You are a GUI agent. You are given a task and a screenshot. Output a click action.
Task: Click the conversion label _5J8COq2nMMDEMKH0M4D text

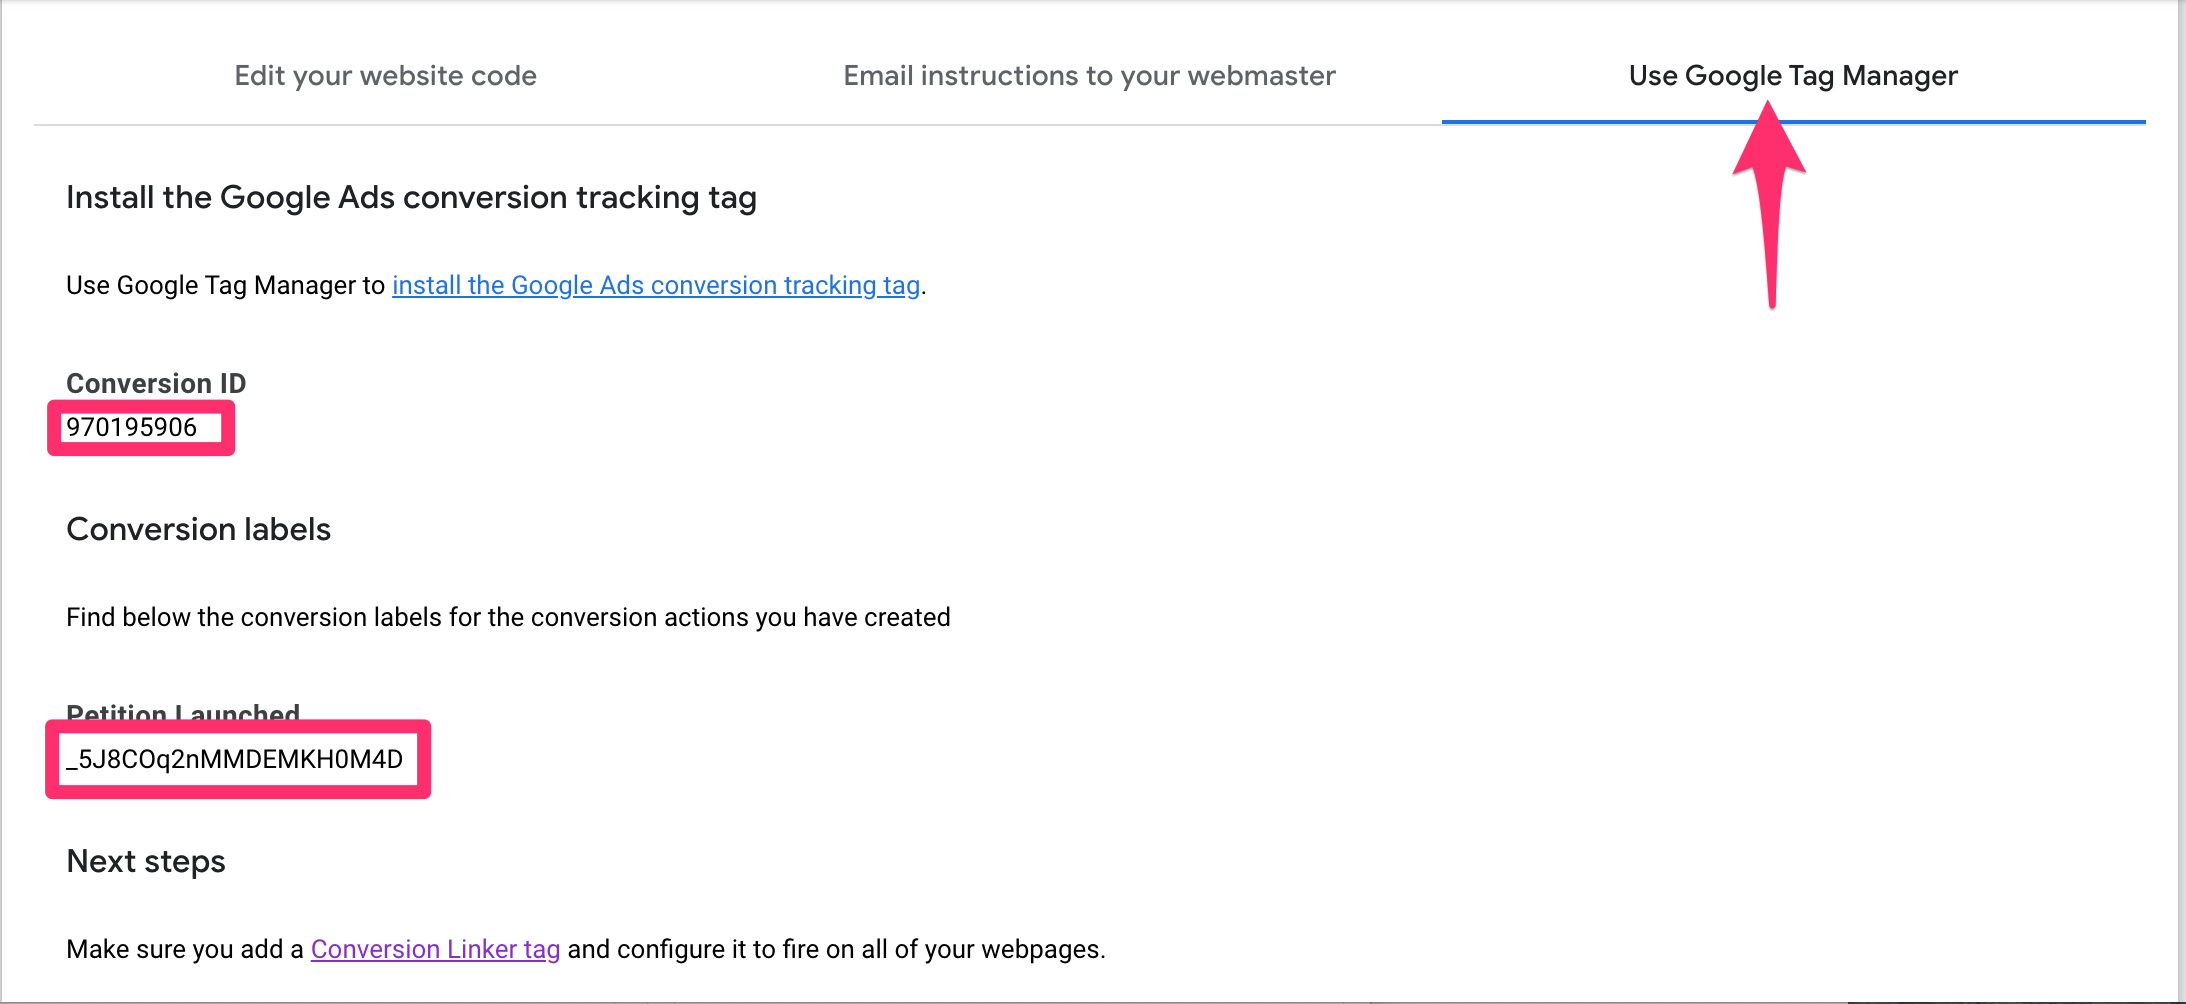pos(235,759)
